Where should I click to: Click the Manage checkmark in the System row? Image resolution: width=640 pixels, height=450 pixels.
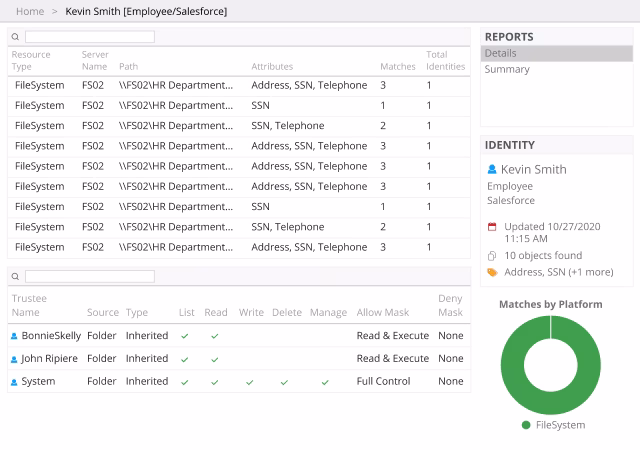point(325,382)
